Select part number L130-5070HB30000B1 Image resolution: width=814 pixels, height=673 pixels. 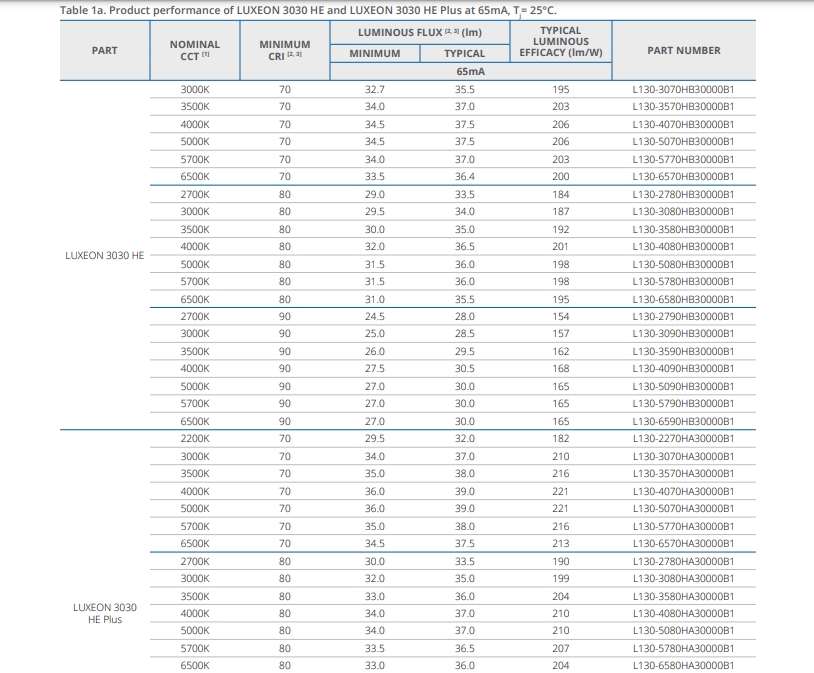click(x=683, y=141)
